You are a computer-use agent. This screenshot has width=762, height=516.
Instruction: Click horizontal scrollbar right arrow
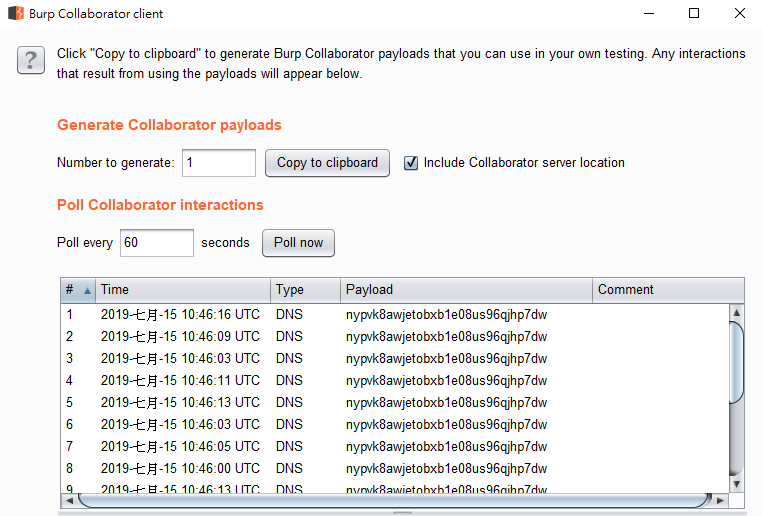pos(721,500)
